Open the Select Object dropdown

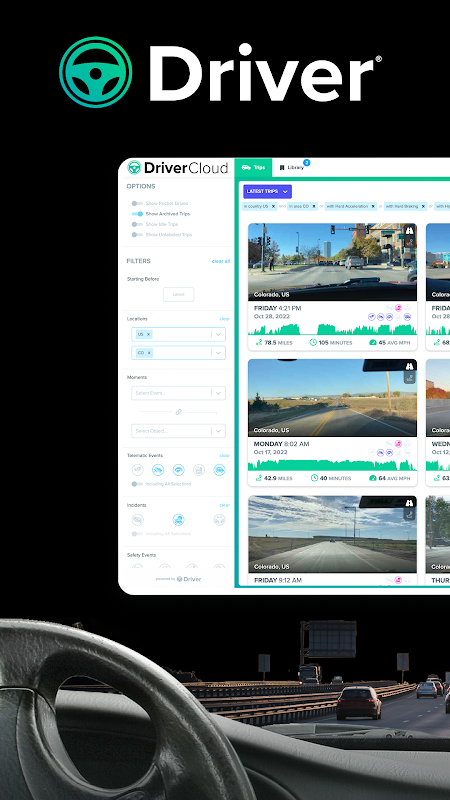tap(178, 431)
